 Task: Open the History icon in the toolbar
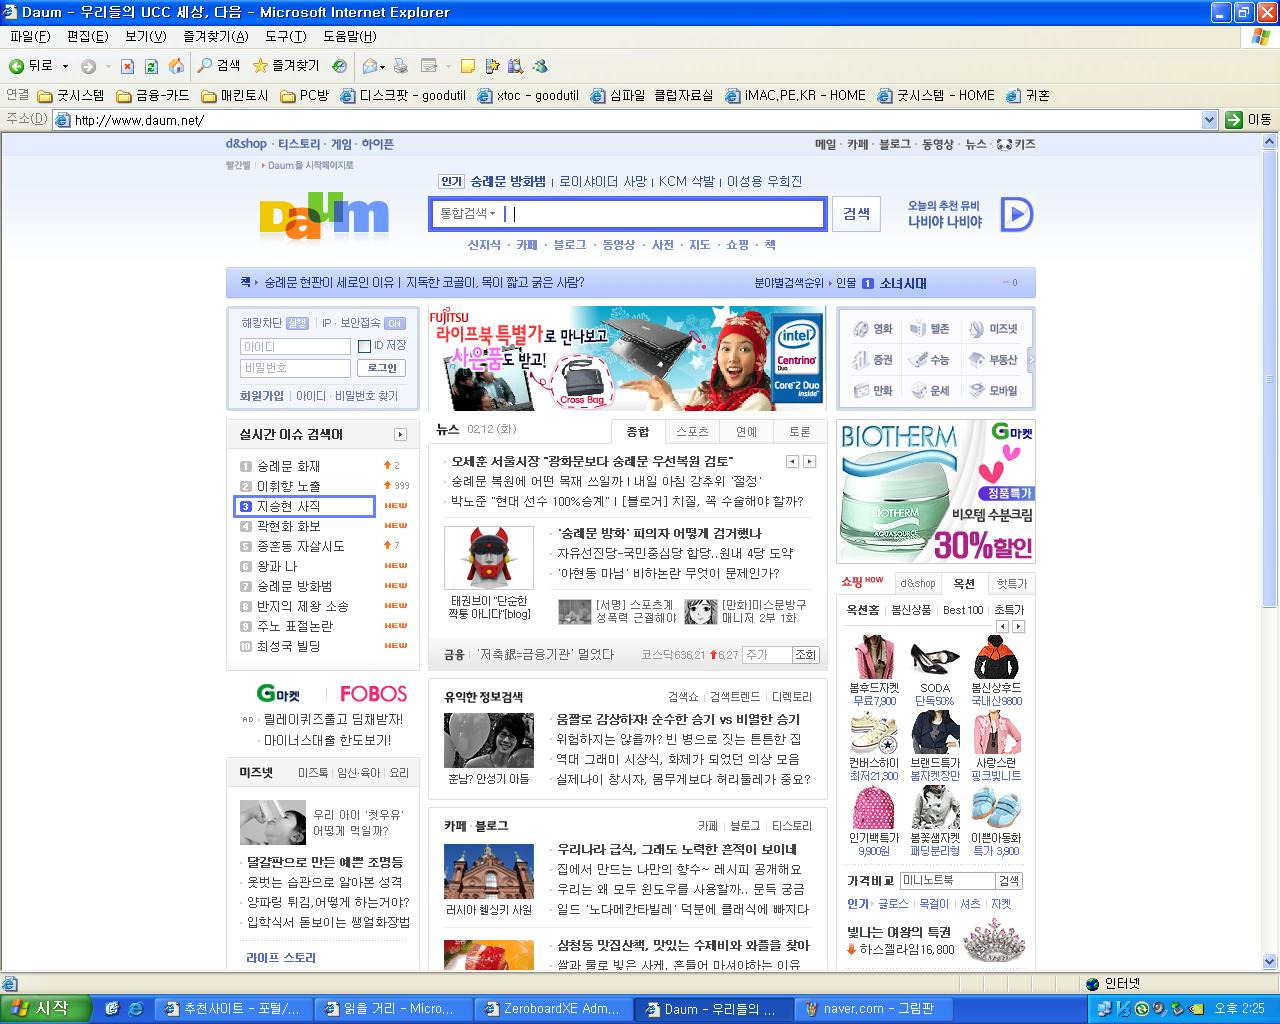(x=340, y=66)
